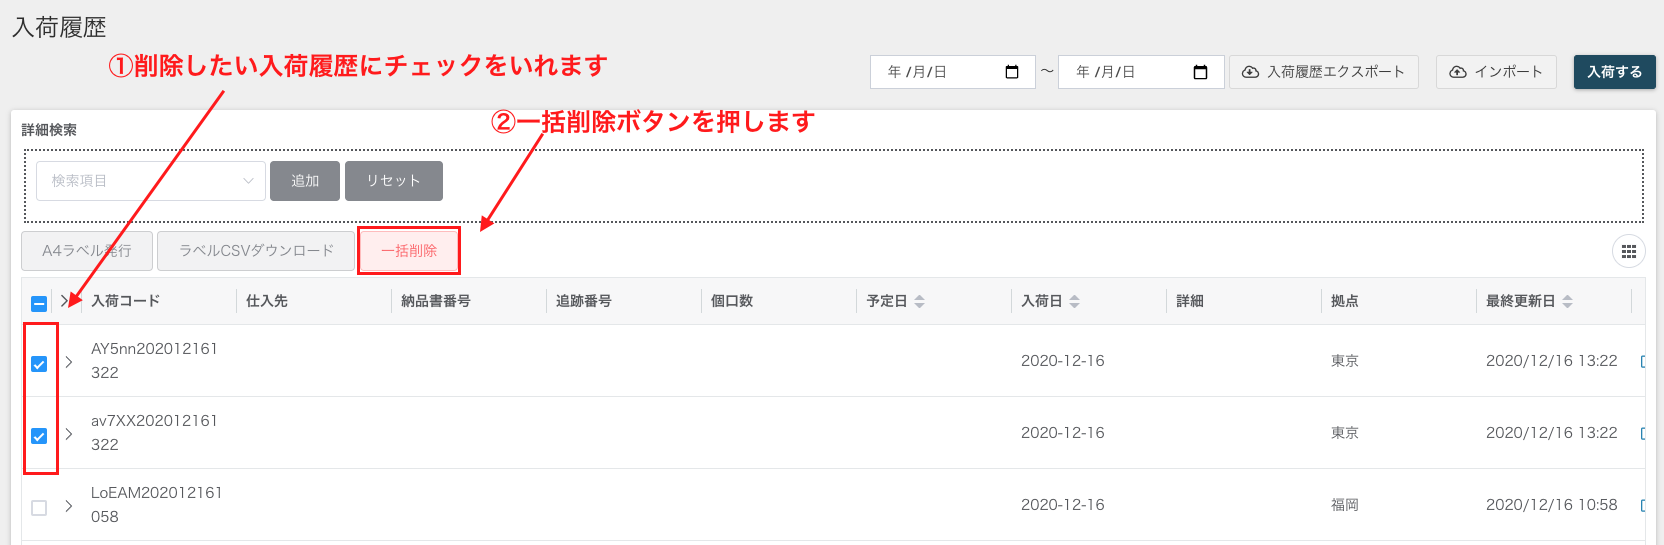Click the 一括削除 button

tap(409, 251)
